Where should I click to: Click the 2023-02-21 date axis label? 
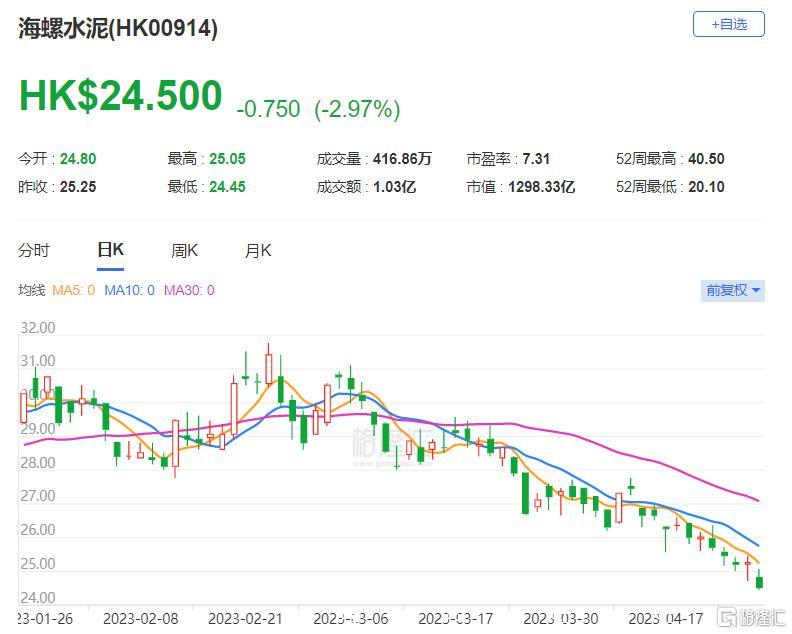pos(245,618)
